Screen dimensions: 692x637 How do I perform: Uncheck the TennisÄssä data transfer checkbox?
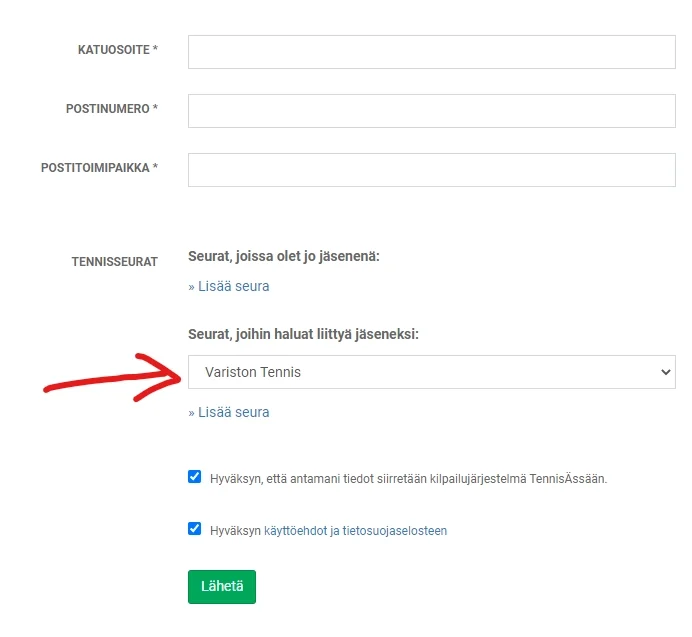[195, 477]
